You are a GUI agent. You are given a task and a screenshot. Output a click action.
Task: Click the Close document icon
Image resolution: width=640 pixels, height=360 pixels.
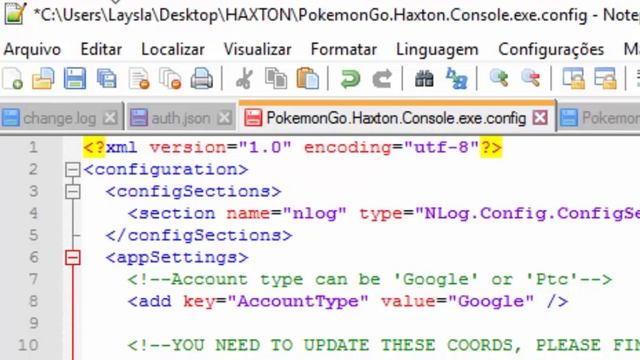(x=139, y=78)
